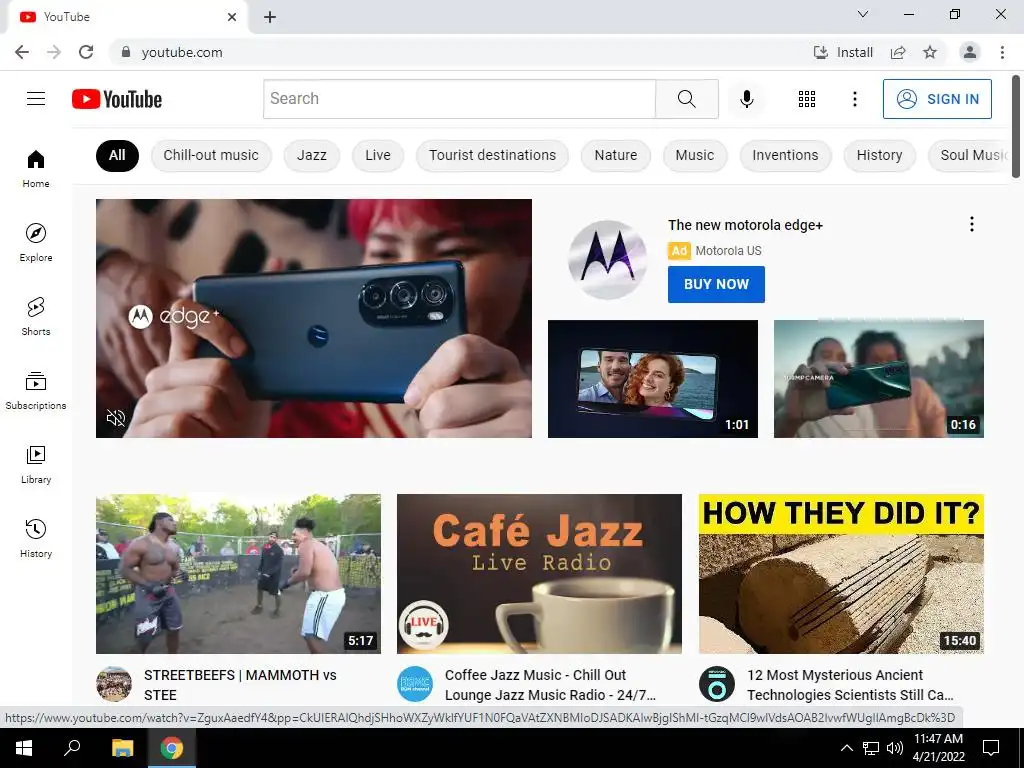Open Library in the sidebar
Image resolution: width=1024 pixels, height=768 pixels.
pos(36,464)
